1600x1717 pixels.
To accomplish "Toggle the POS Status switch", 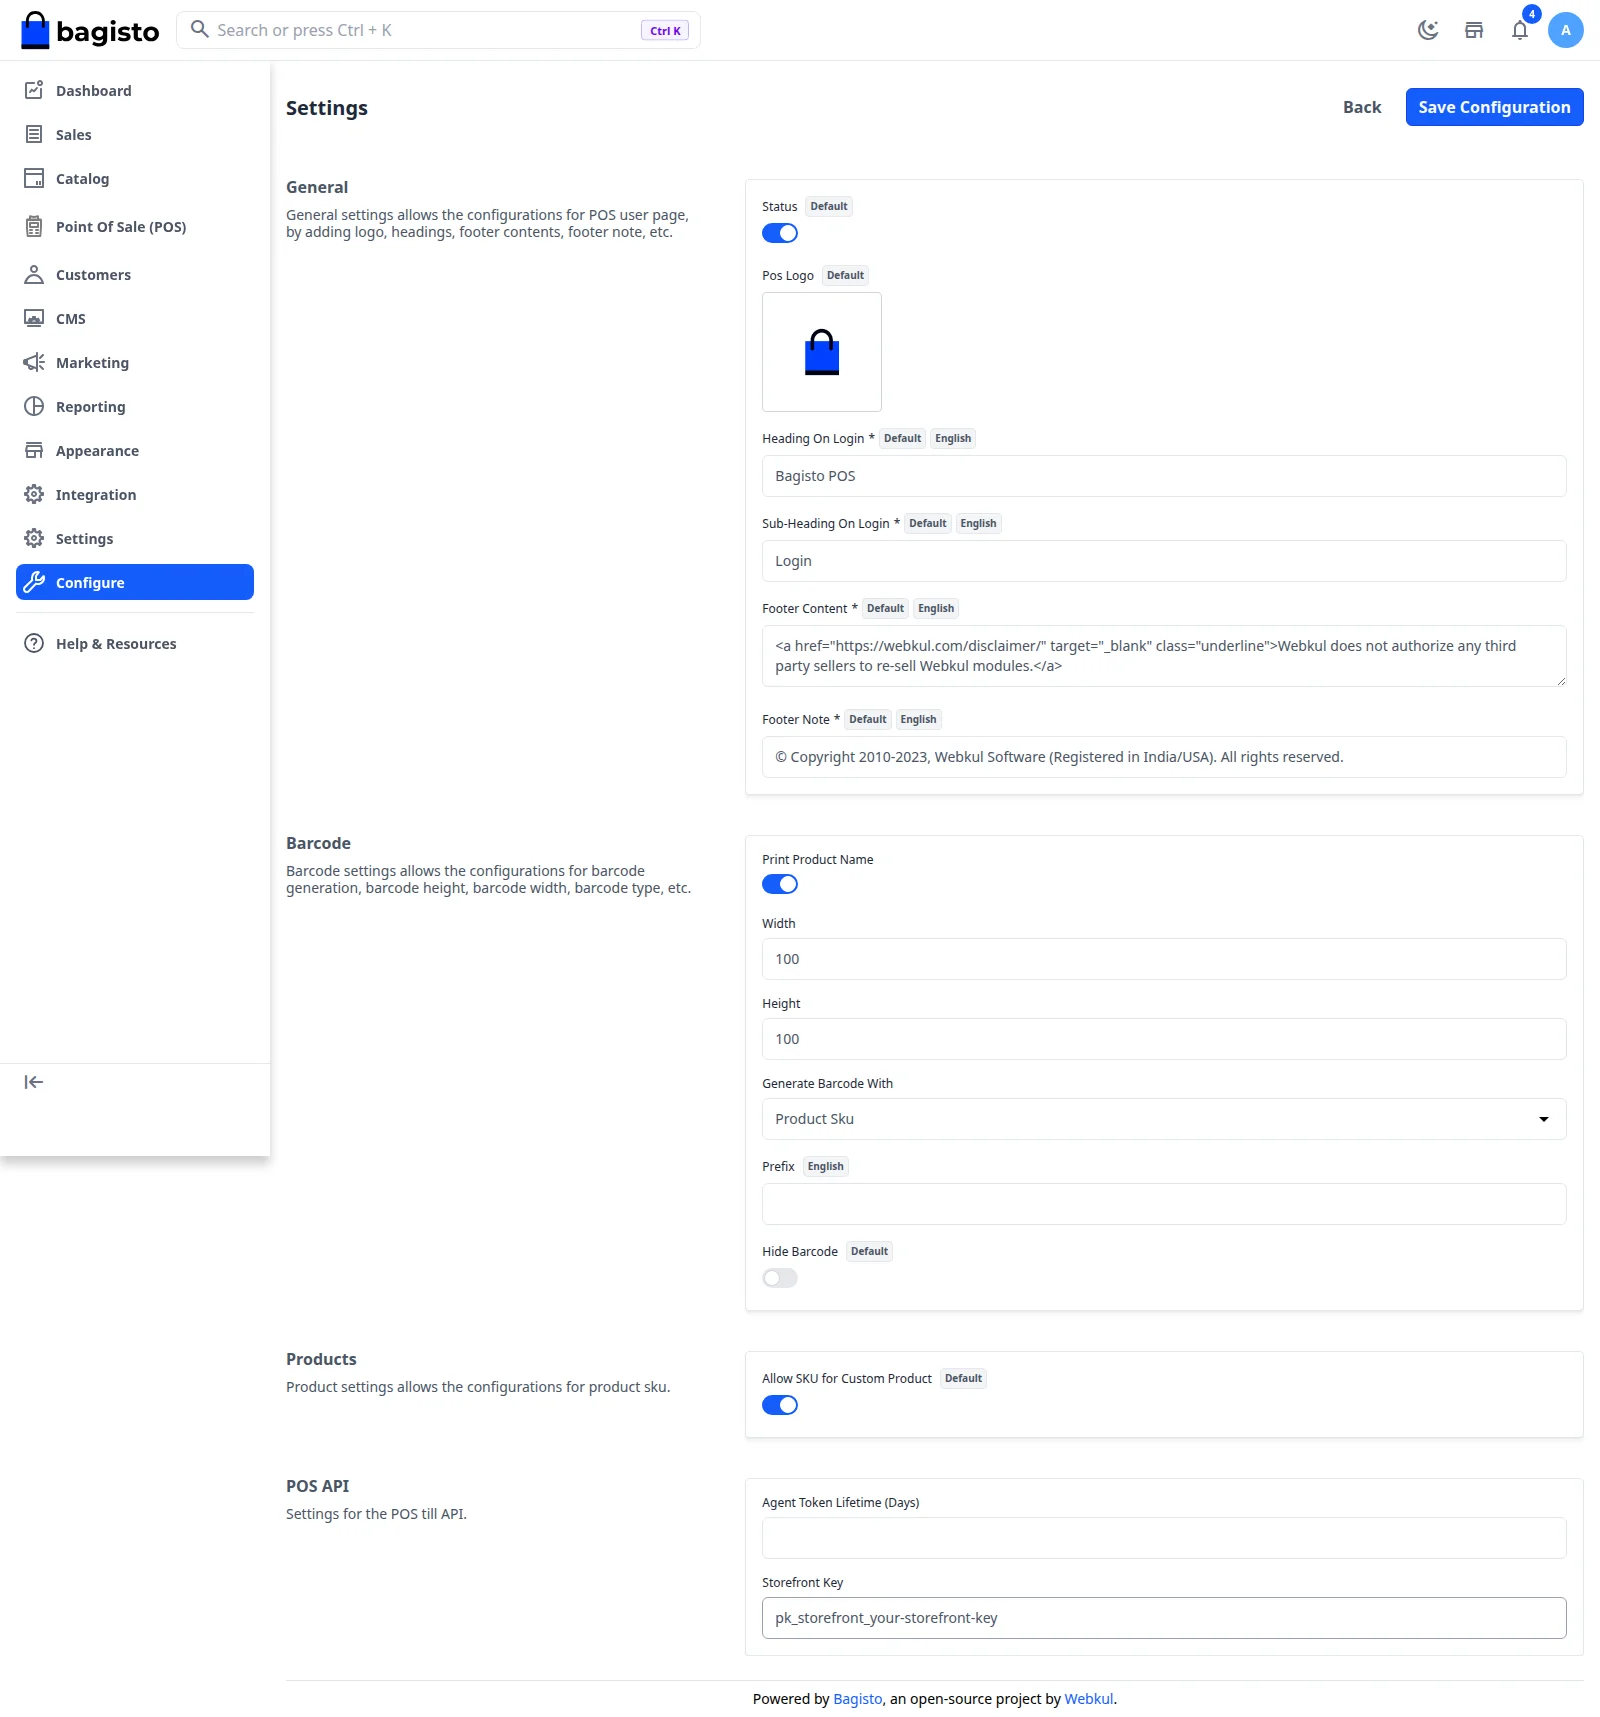I will click(780, 233).
